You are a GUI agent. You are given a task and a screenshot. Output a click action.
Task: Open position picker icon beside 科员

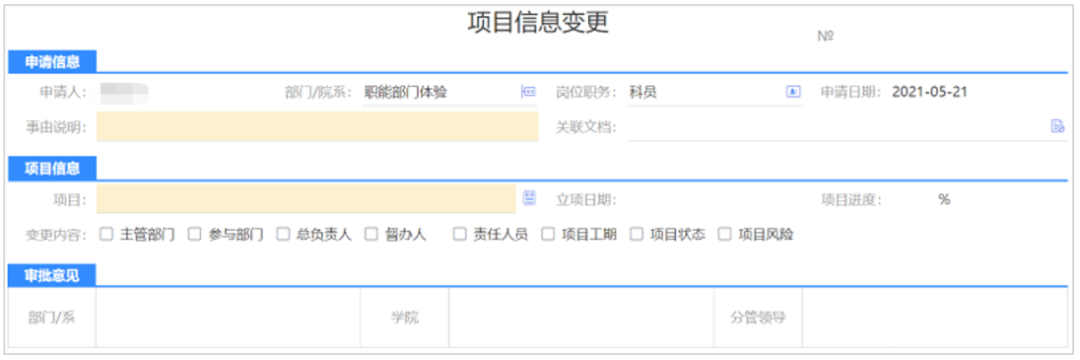click(x=793, y=92)
